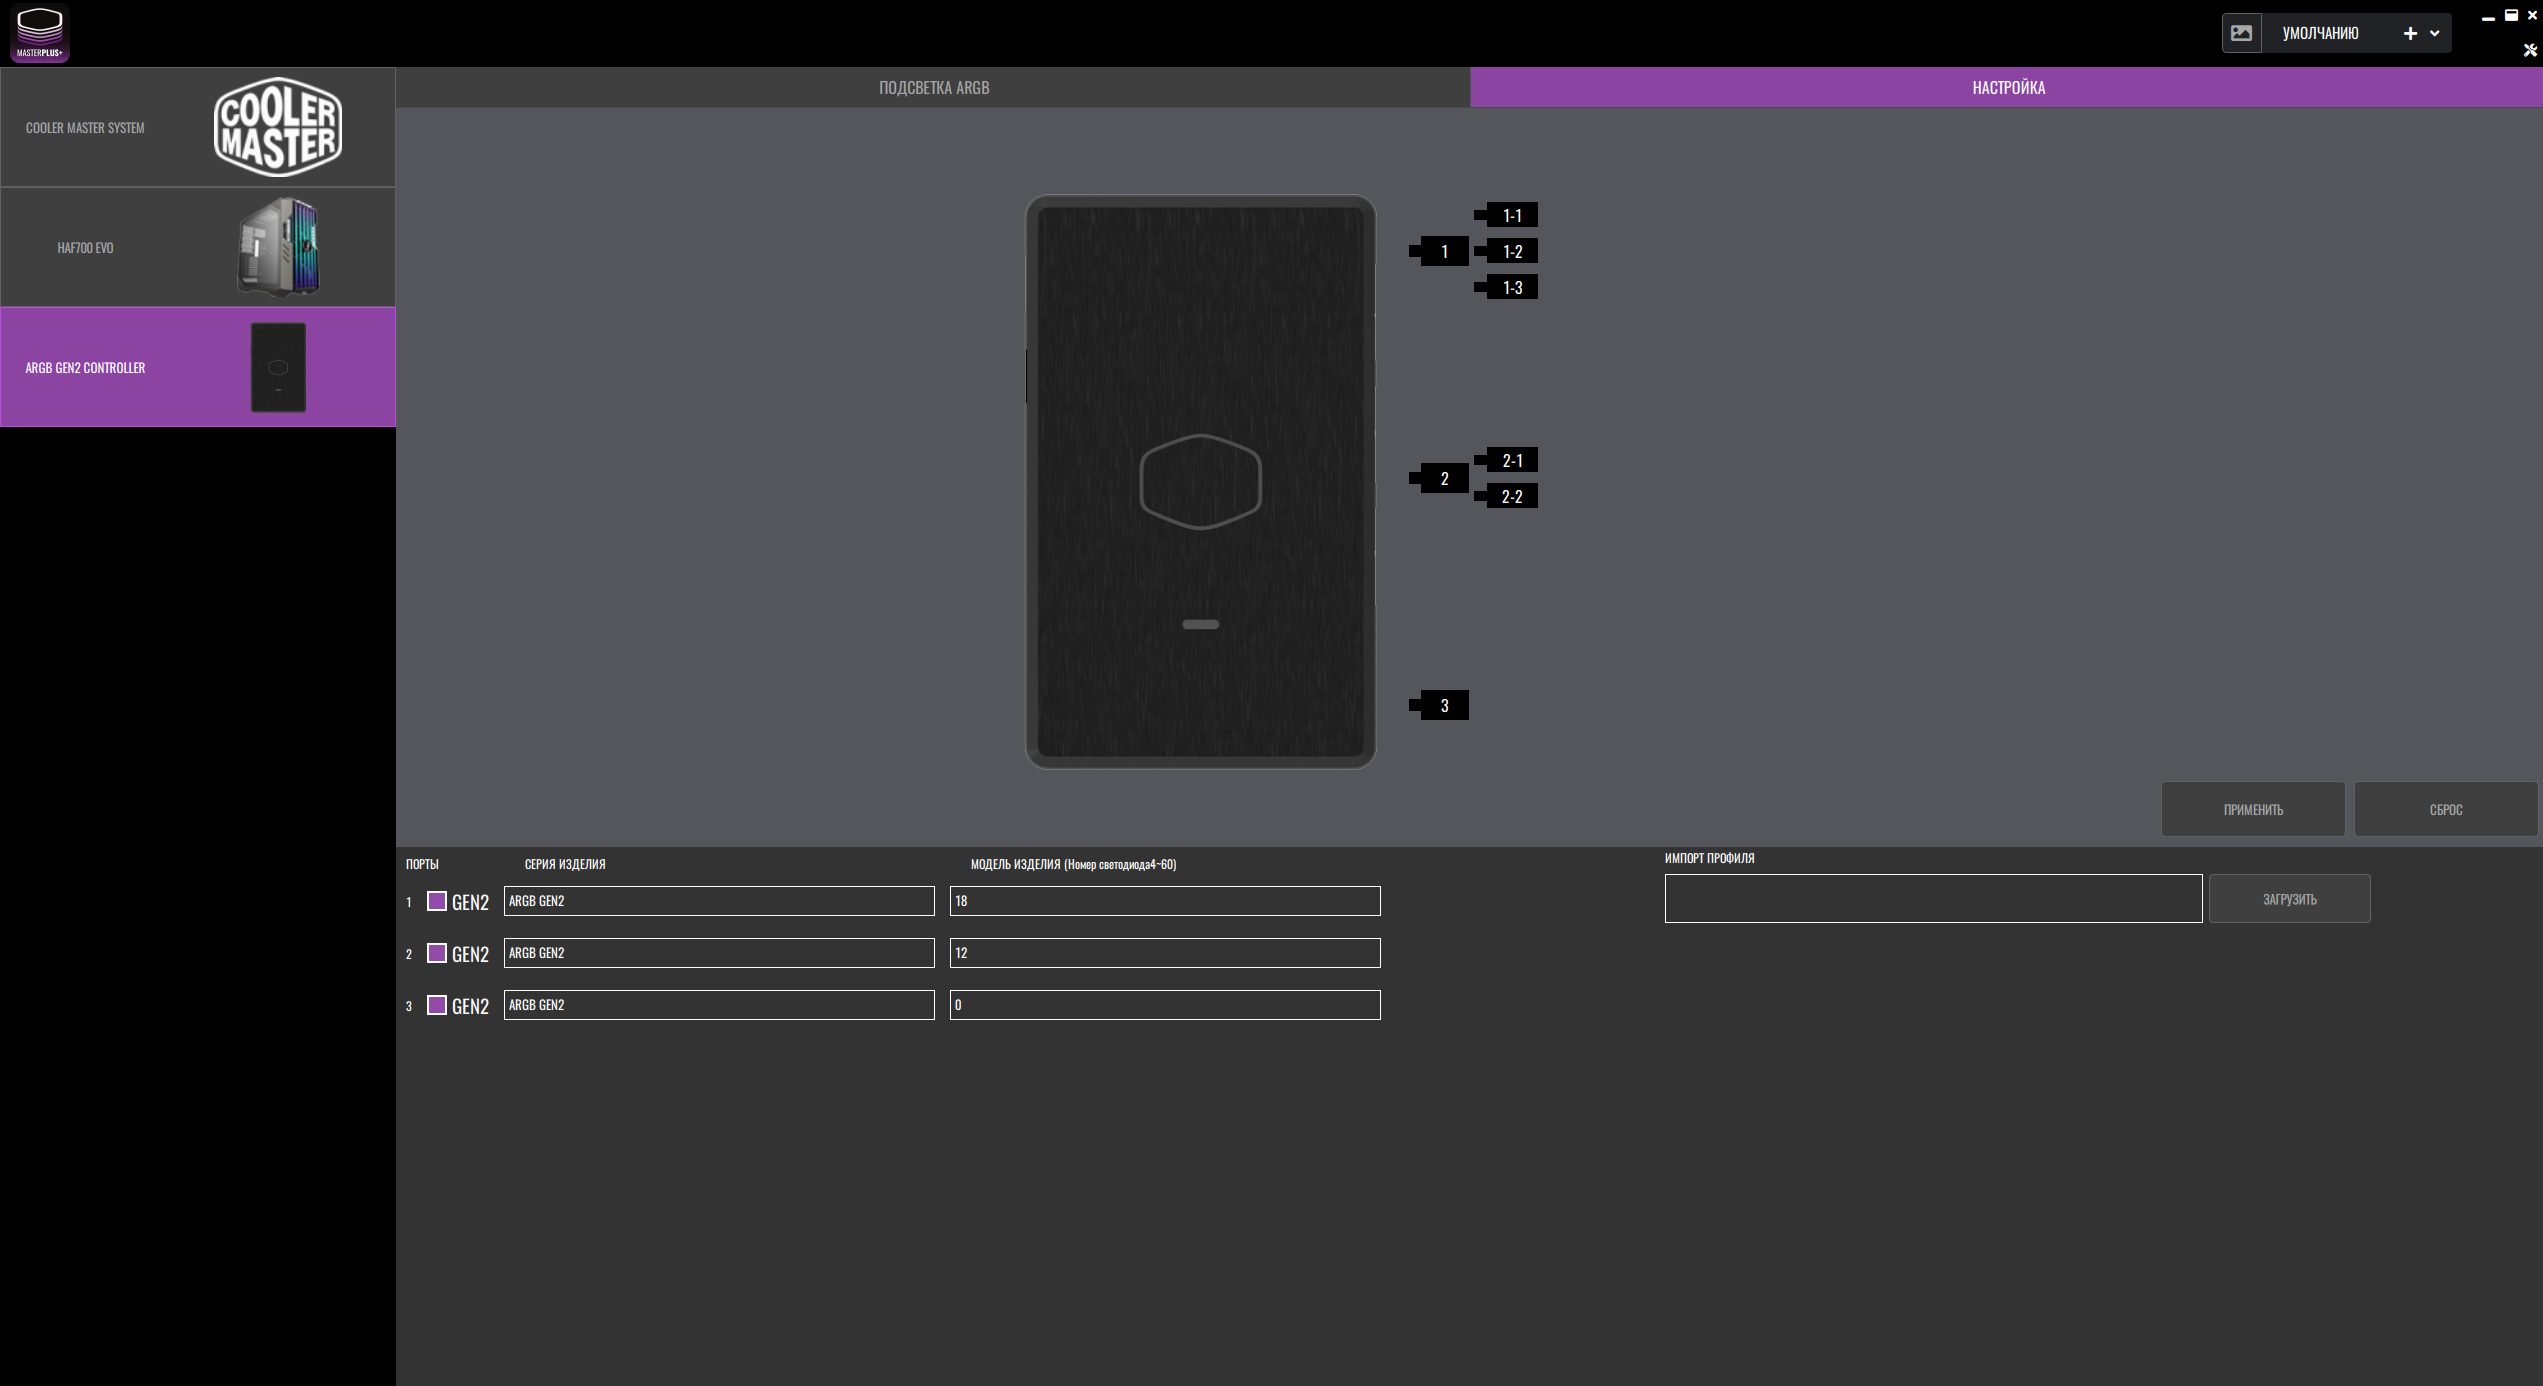Open port 1 product series ARGB GEN2 field

[x=719, y=901]
